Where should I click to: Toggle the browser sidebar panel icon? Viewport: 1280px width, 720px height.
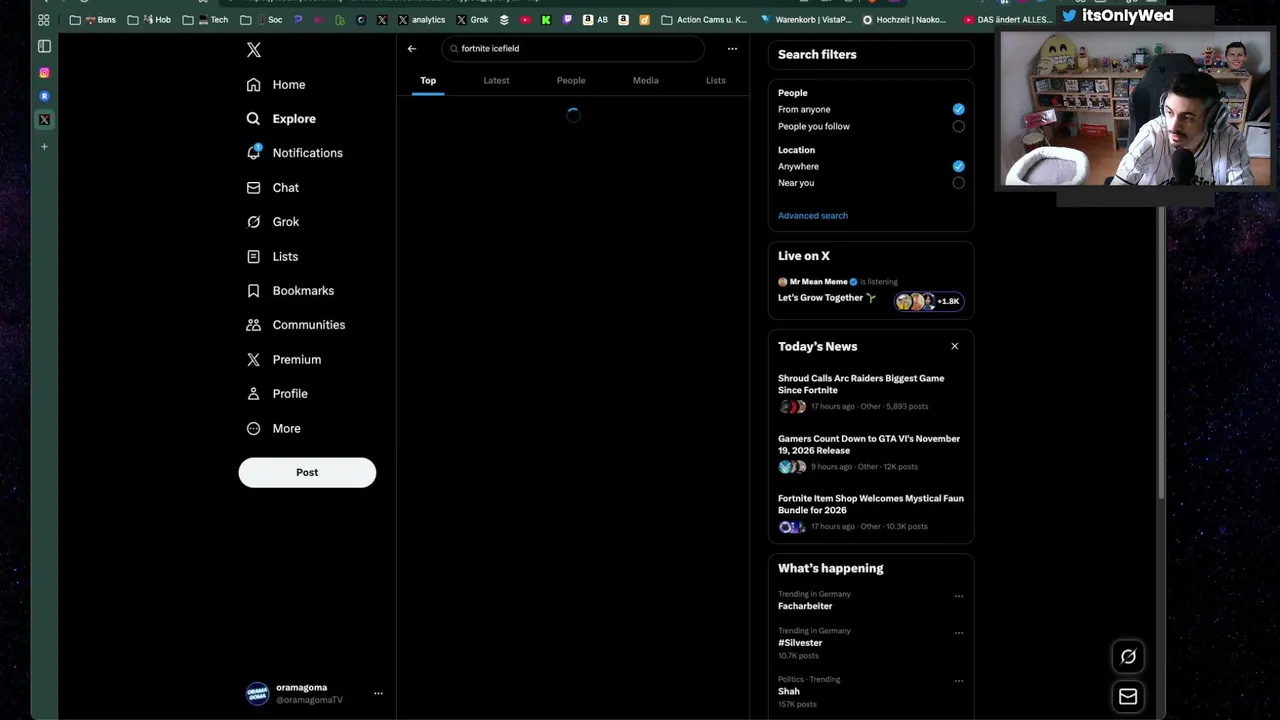pos(44,46)
